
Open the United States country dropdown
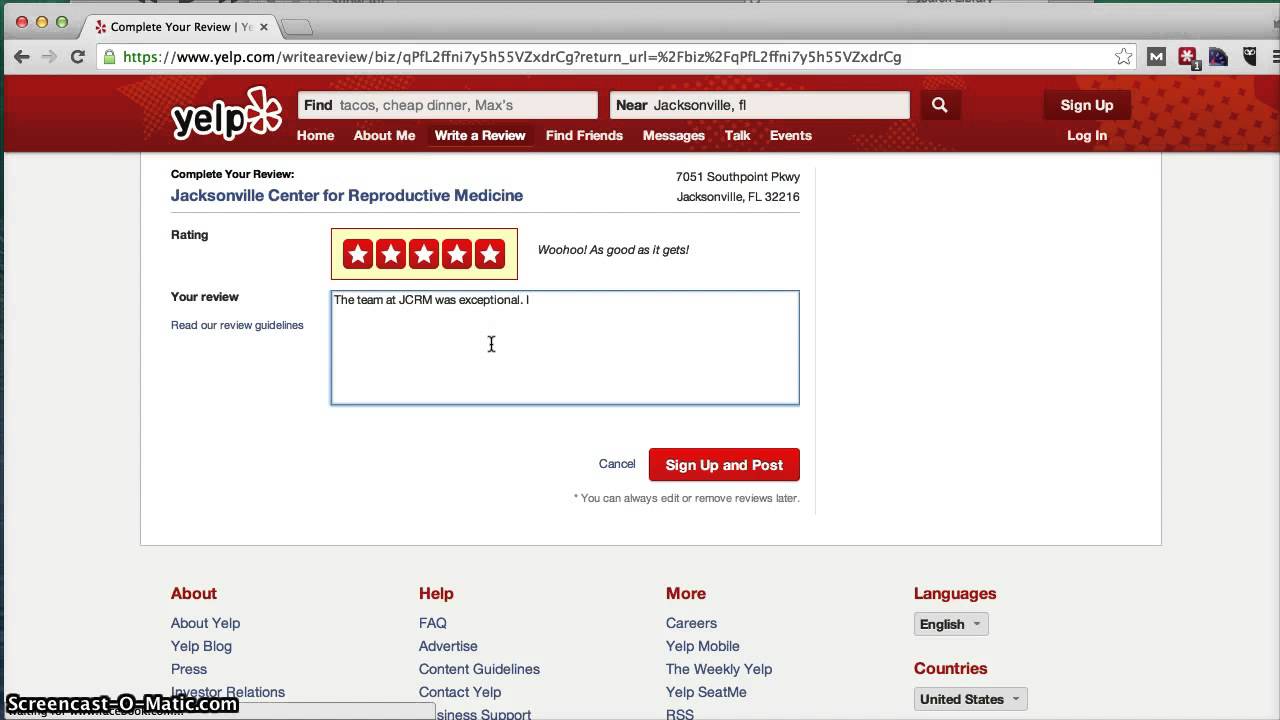[970, 699]
